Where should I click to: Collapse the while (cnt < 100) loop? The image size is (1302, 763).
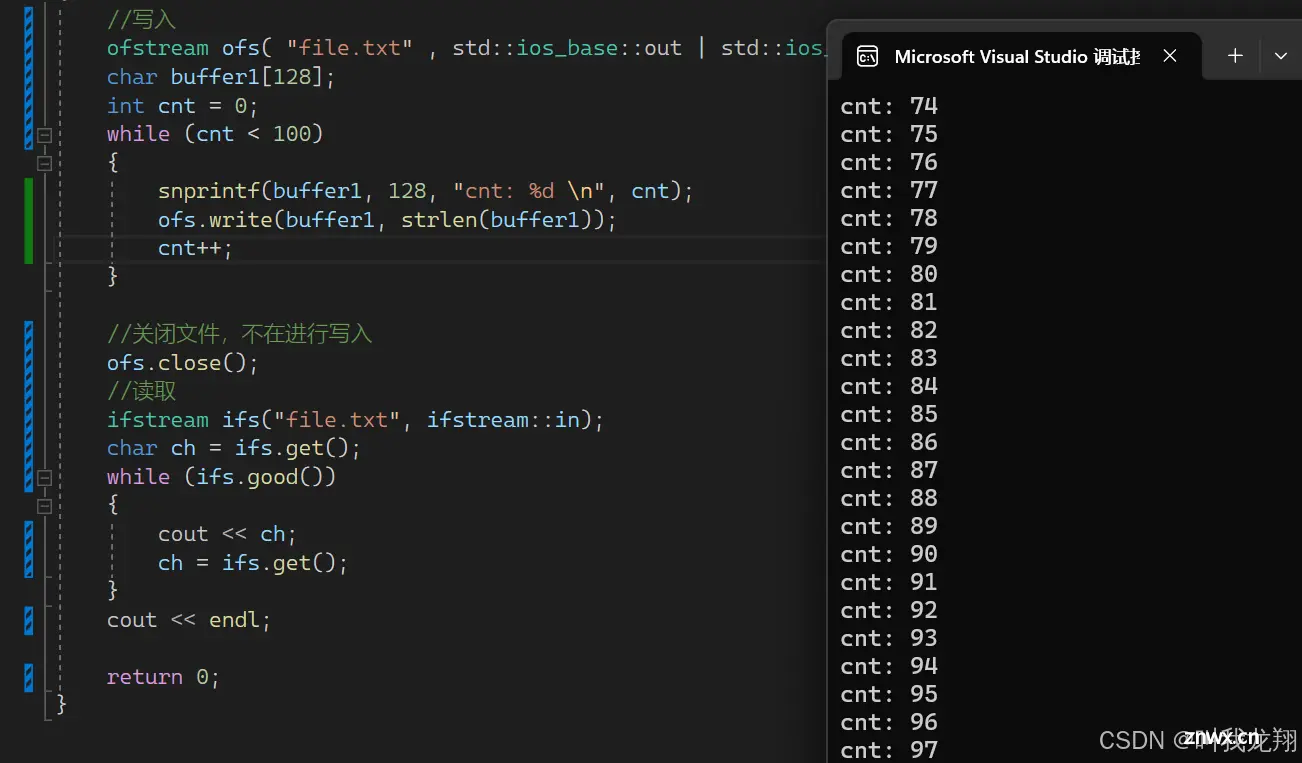coord(44,134)
